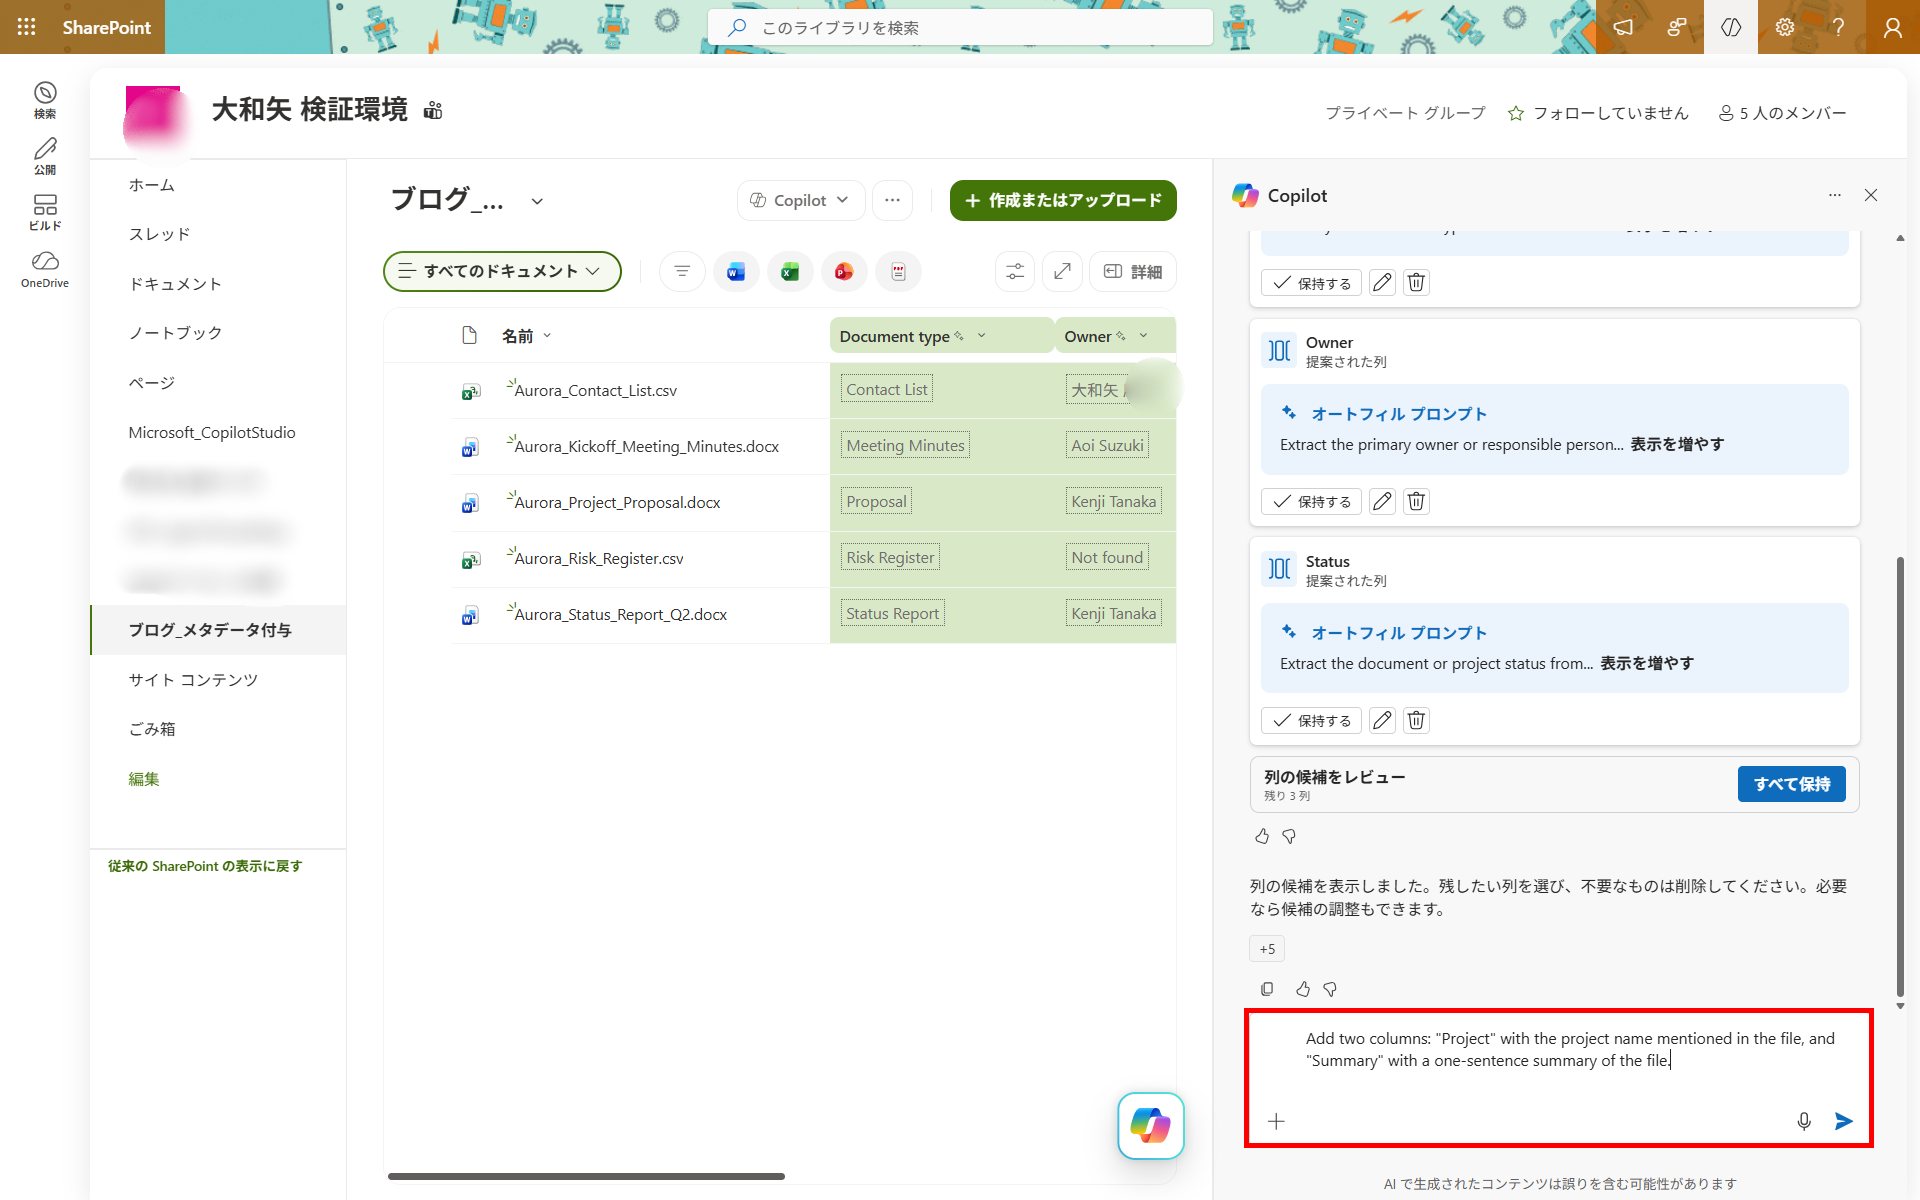Viewport: 1920px width, 1200px height.
Task: Open the app launcher waffle icon
Action: (x=27, y=27)
